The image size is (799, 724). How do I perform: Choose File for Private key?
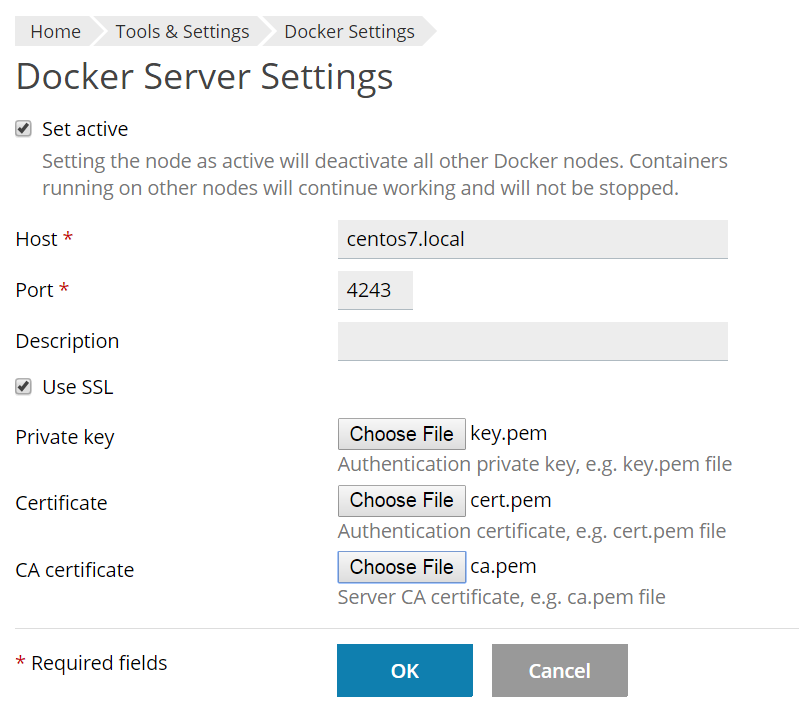[x=402, y=434]
